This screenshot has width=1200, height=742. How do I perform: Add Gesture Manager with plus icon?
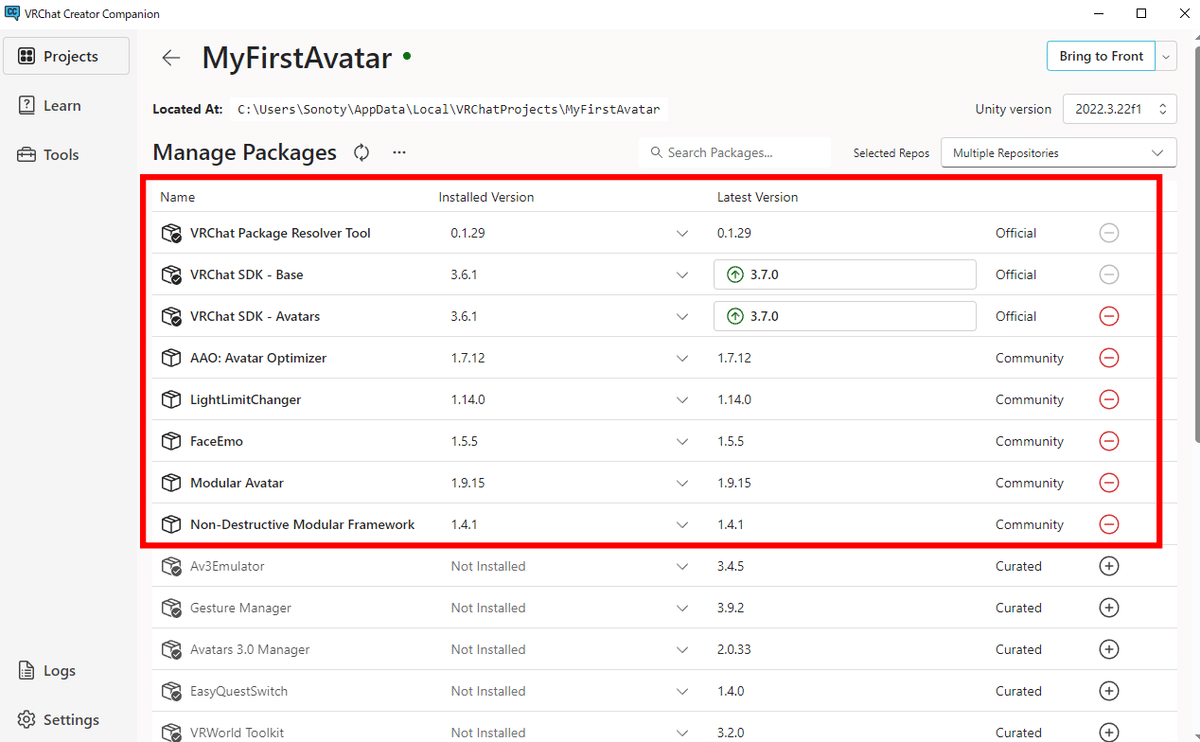pos(1109,608)
